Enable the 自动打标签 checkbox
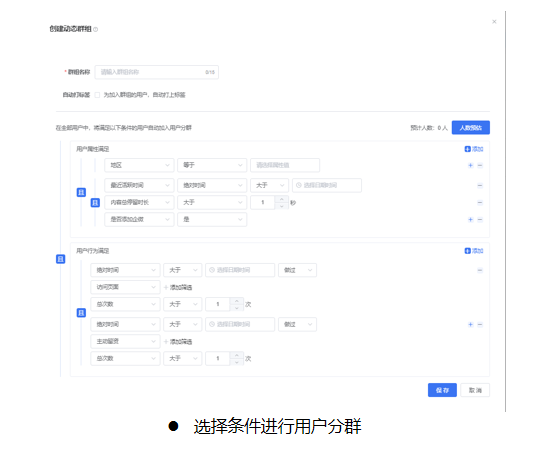The width and height of the screenshot is (533, 452). (x=97, y=95)
